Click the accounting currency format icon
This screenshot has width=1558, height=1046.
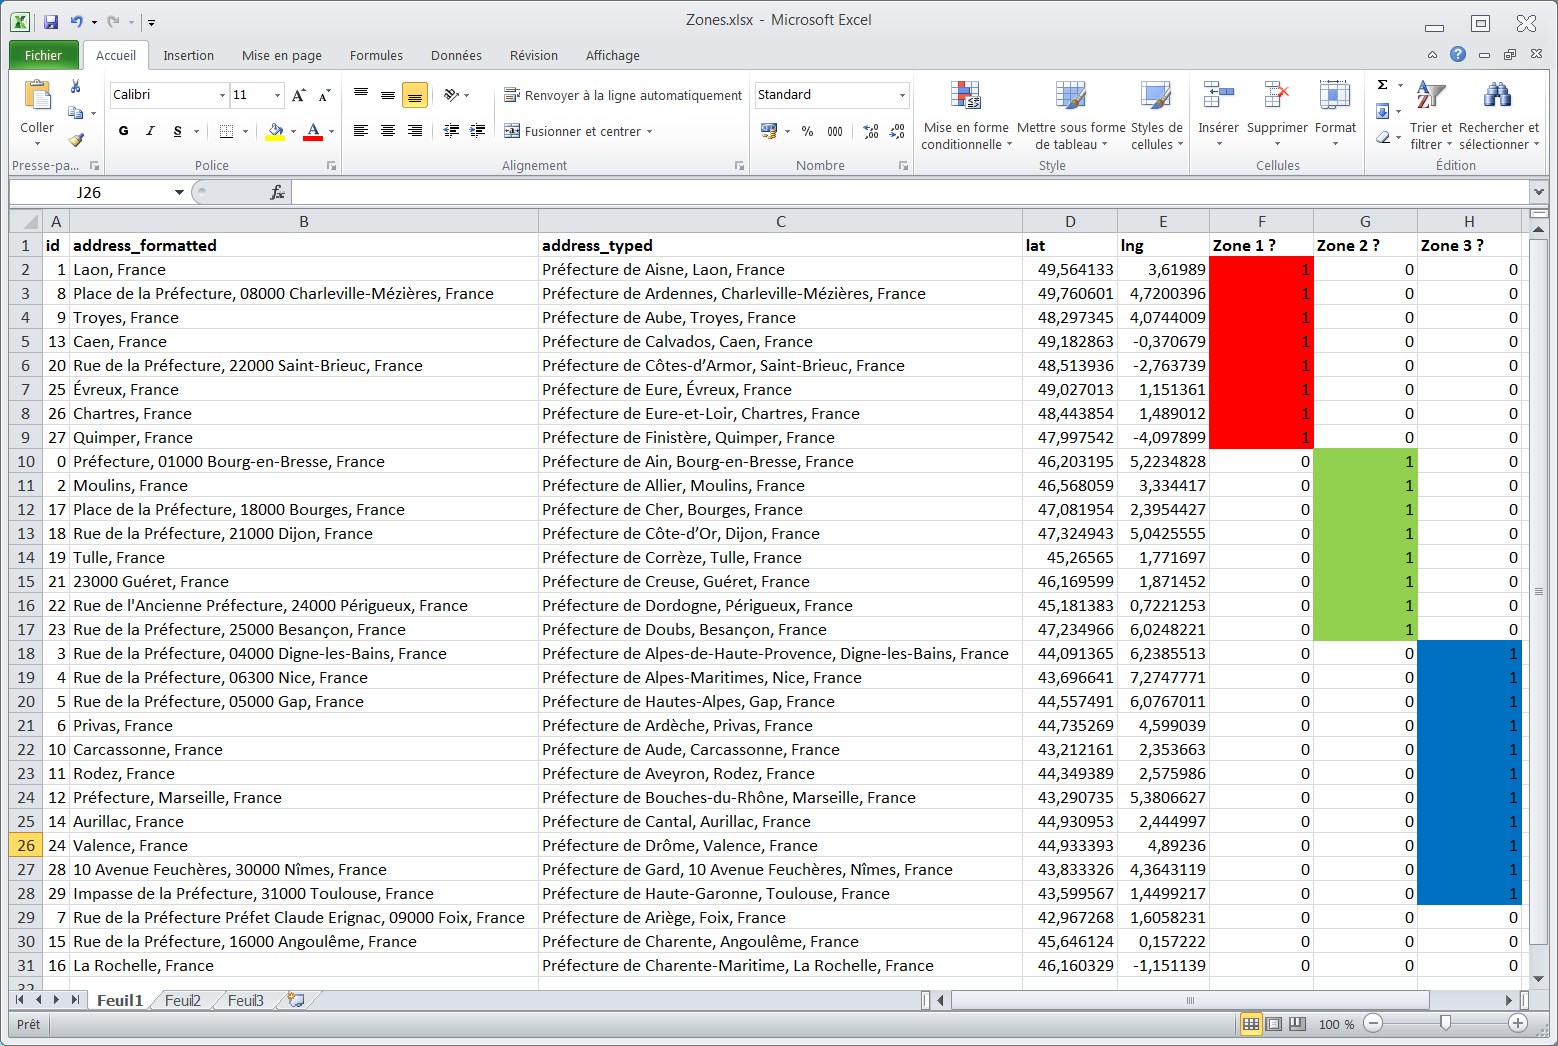769,131
